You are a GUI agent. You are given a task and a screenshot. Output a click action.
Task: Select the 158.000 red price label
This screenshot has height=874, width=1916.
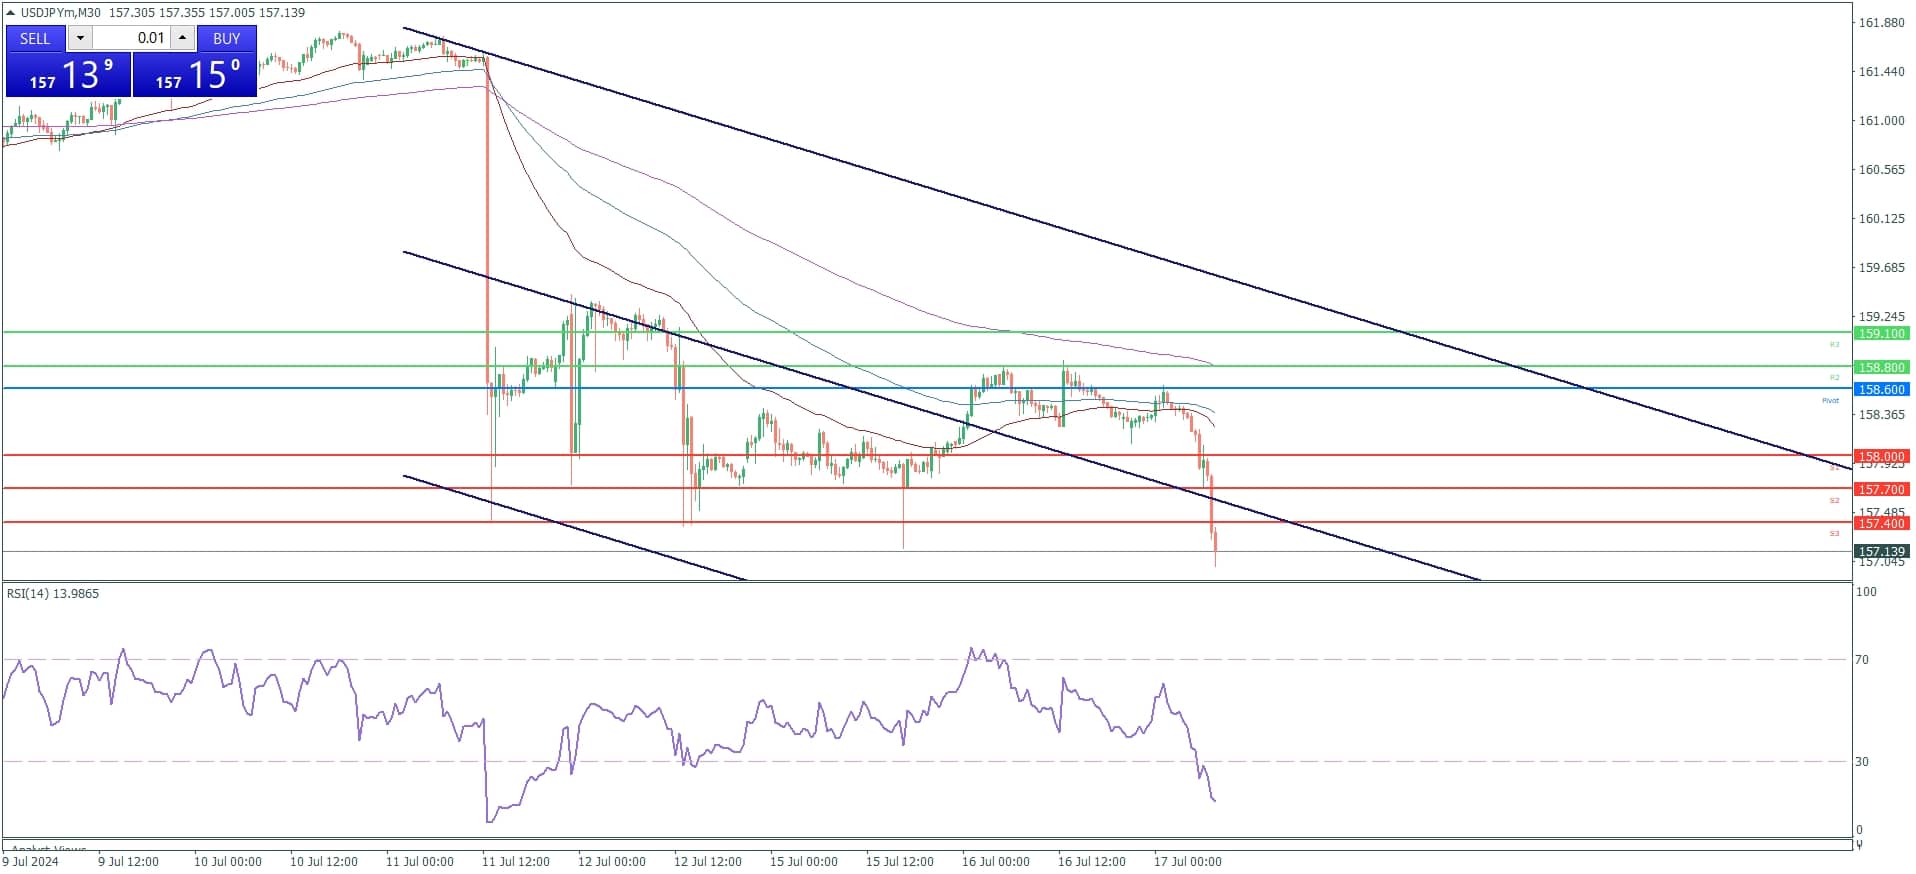[1881, 456]
